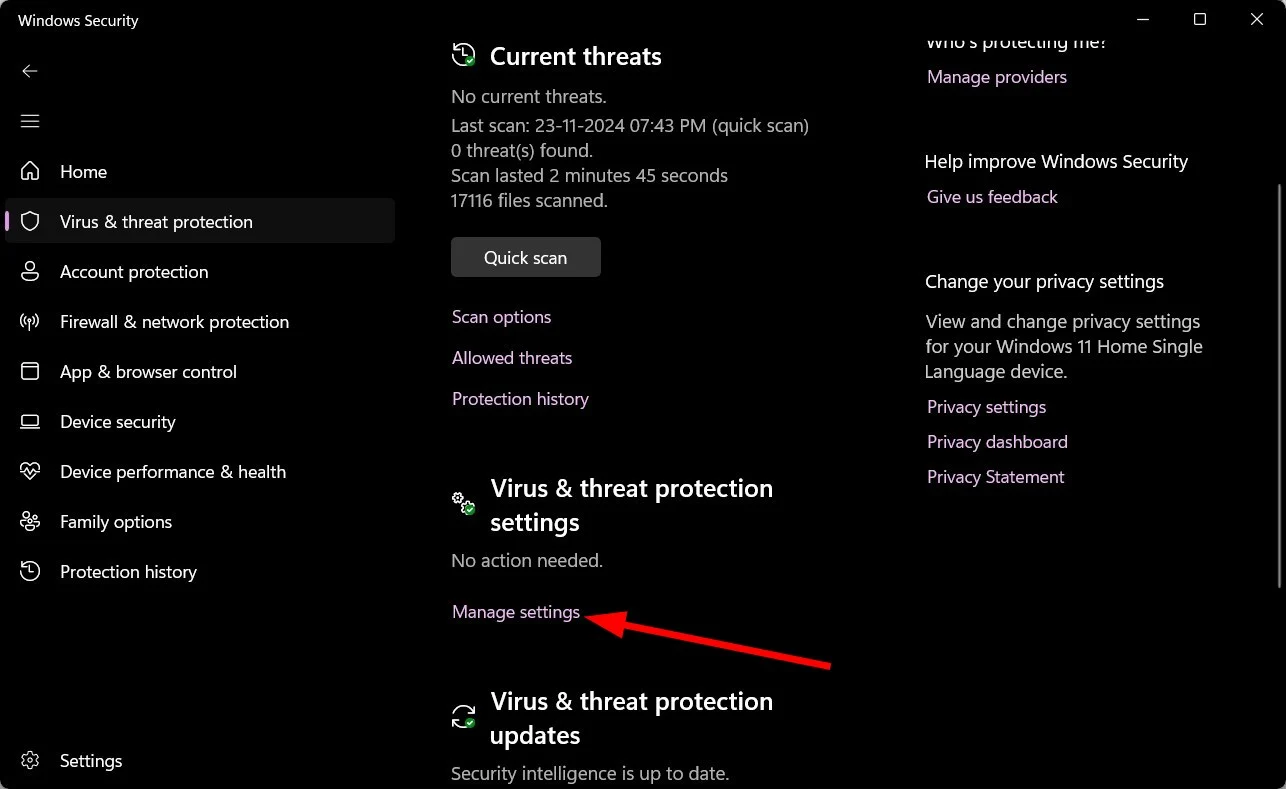Image resolution: width=1286 pixels, height=789 pixels.
Task: Toggle the hamburger navigation menu
Action: point(30,121)
